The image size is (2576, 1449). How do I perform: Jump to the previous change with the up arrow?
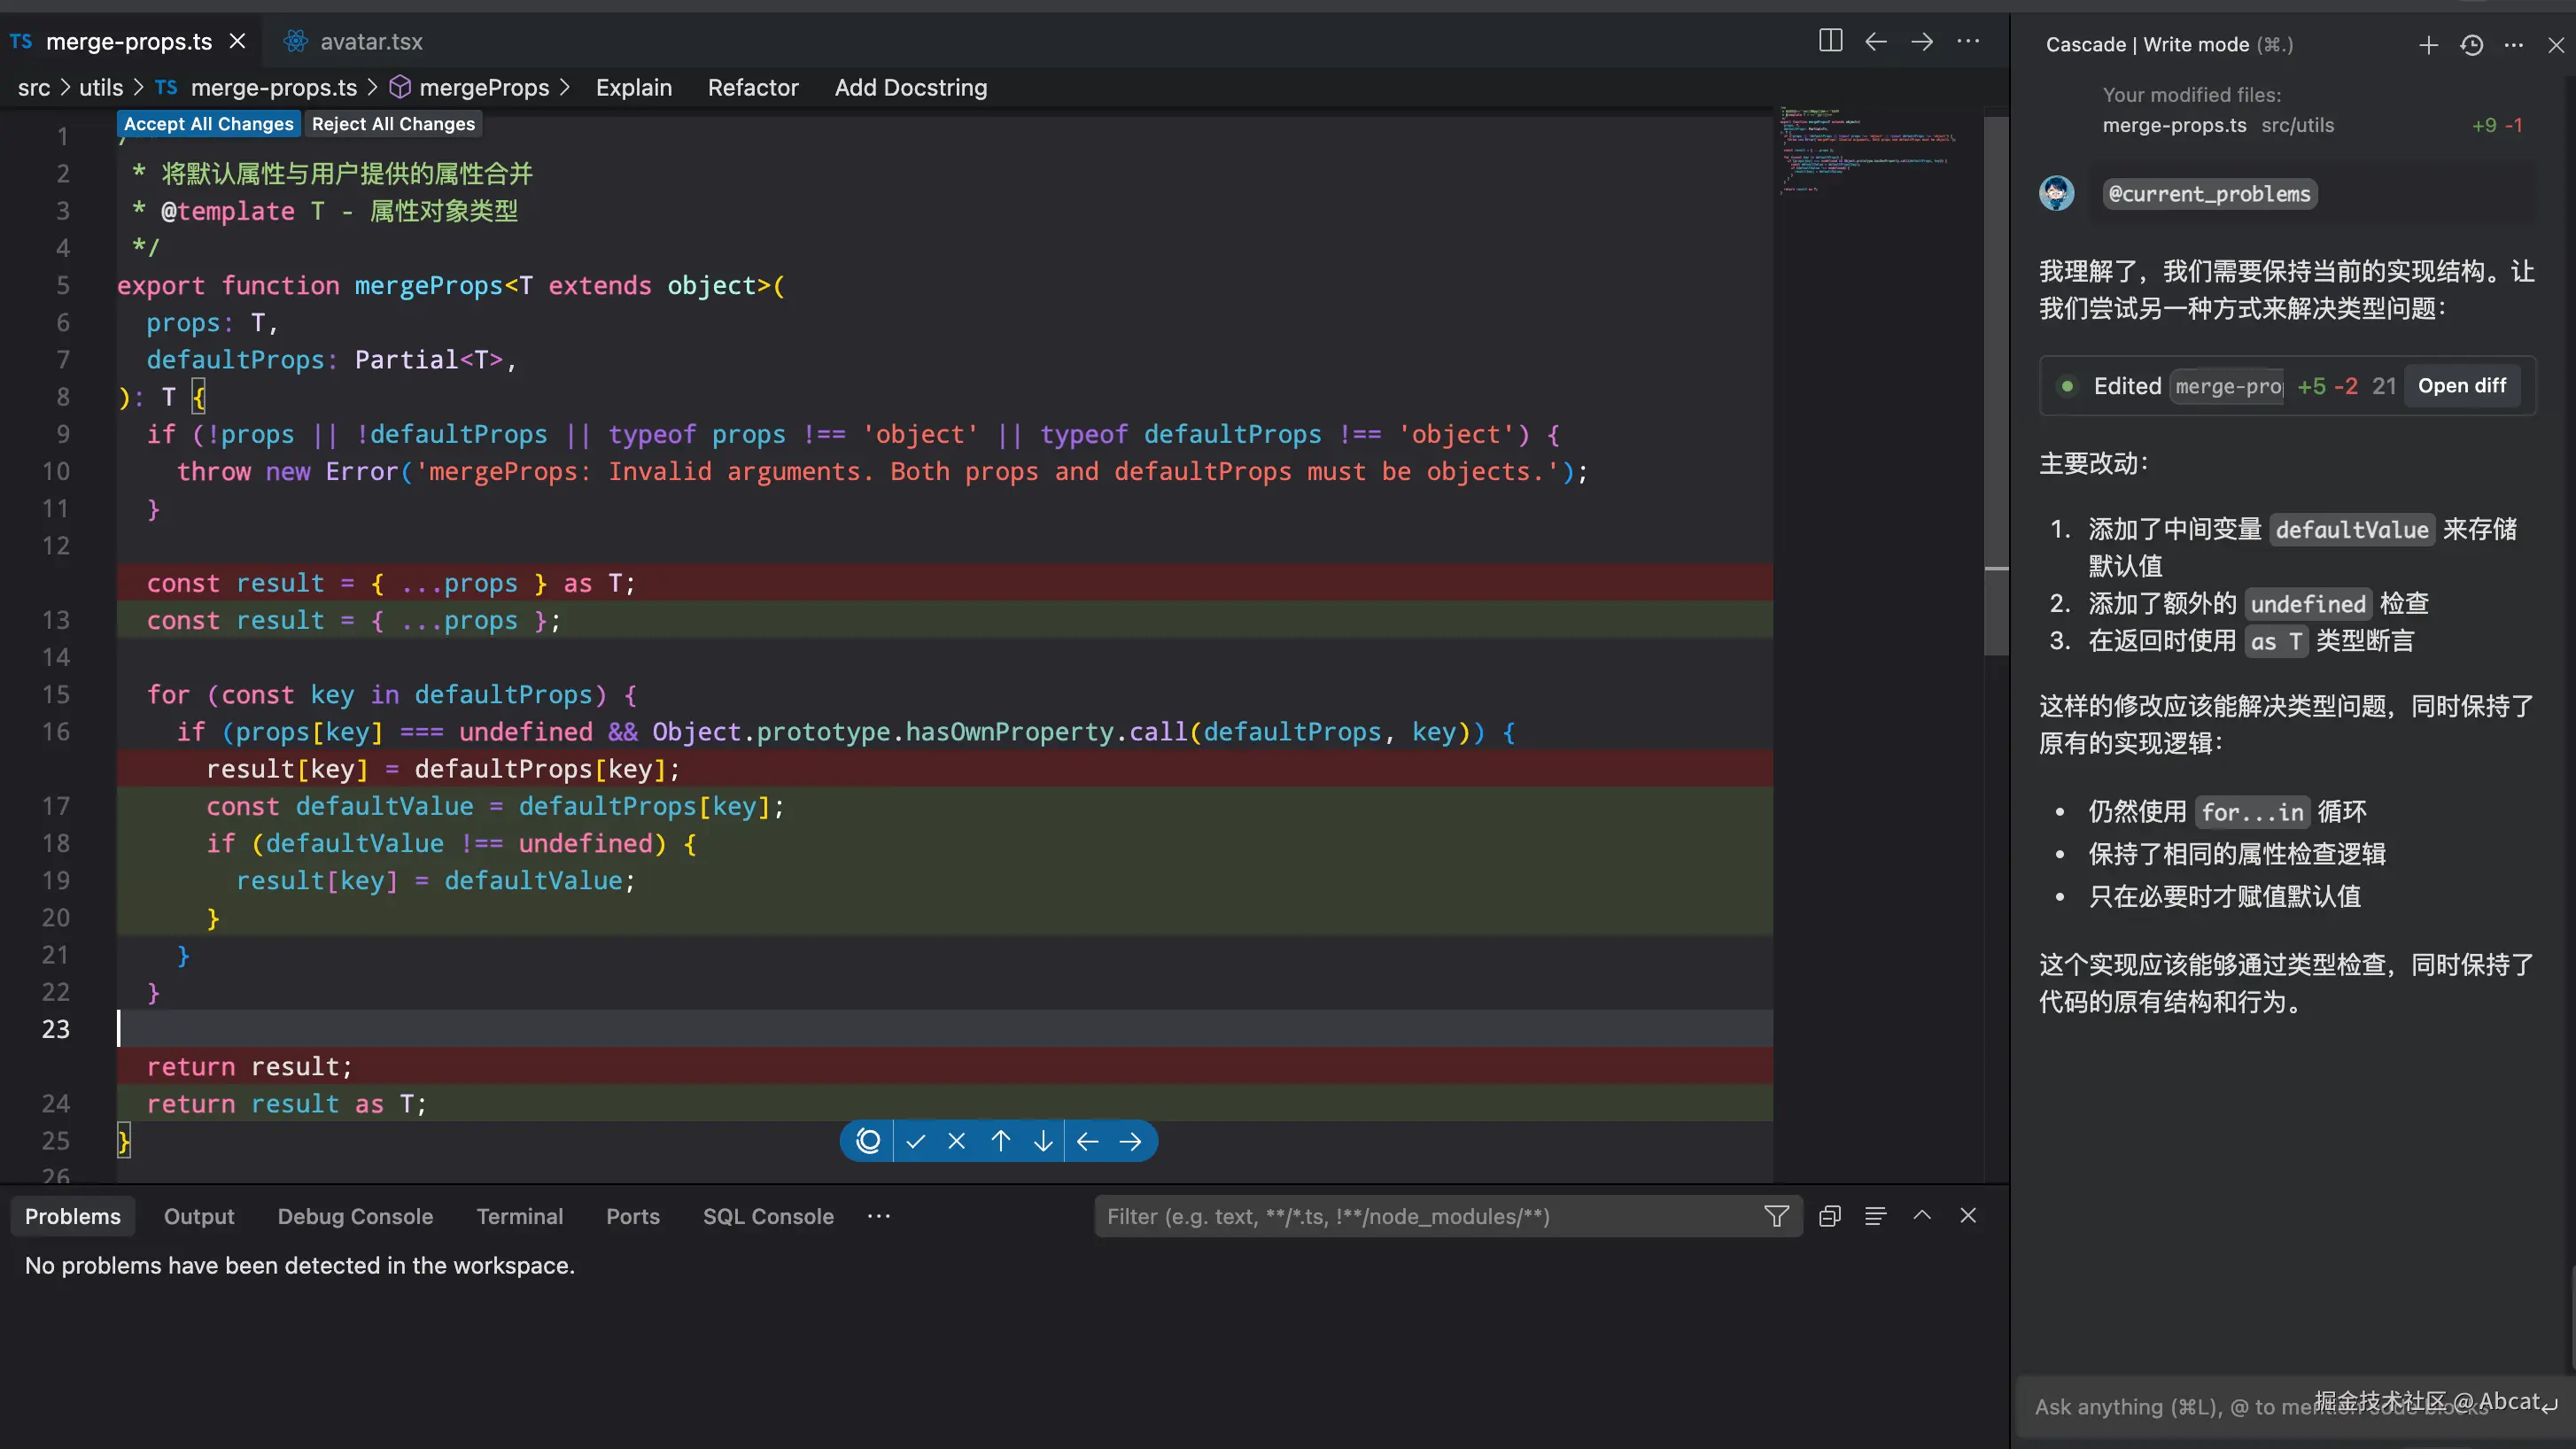coord(1001,1141)
